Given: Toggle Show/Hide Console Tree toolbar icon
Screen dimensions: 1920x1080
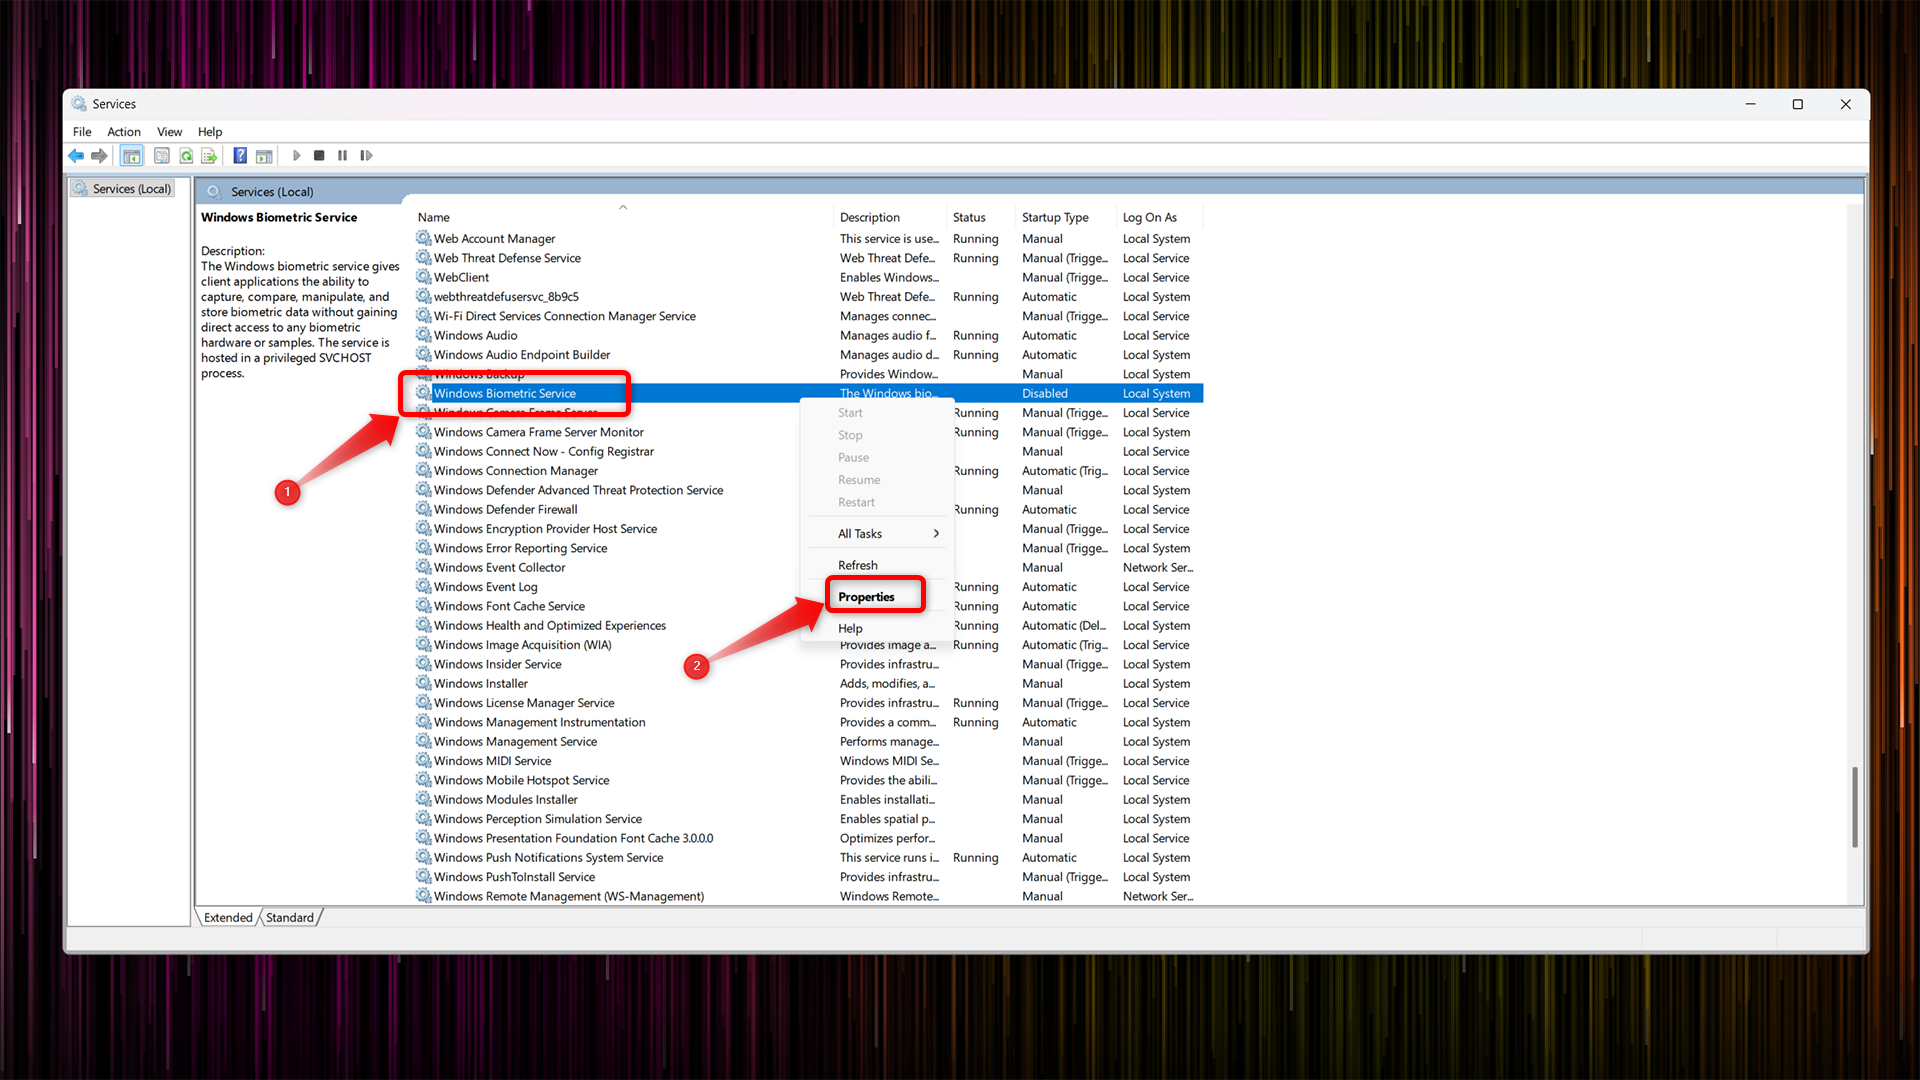Looking at the screenshot, I should pyautogui.click(x=132, y=156).
